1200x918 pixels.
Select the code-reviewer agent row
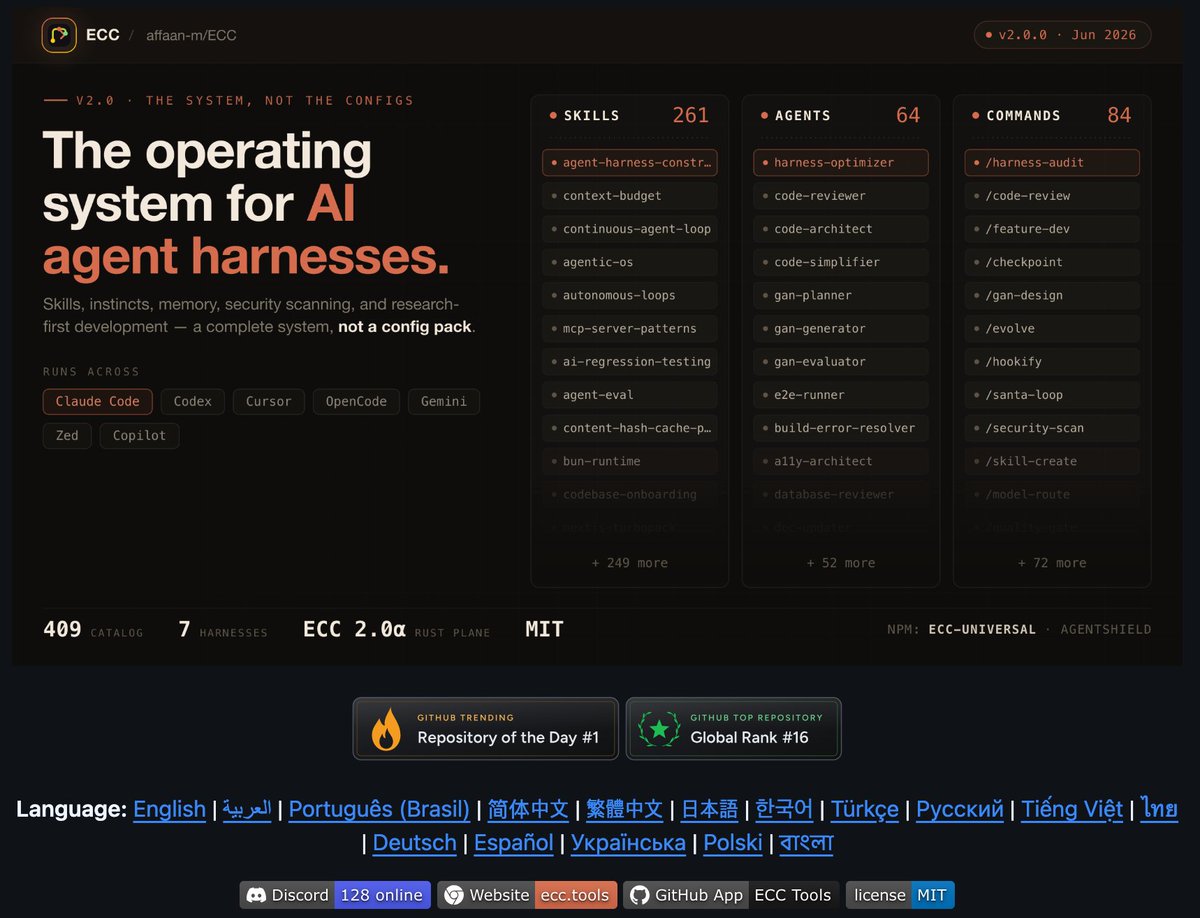pos(841,196)
